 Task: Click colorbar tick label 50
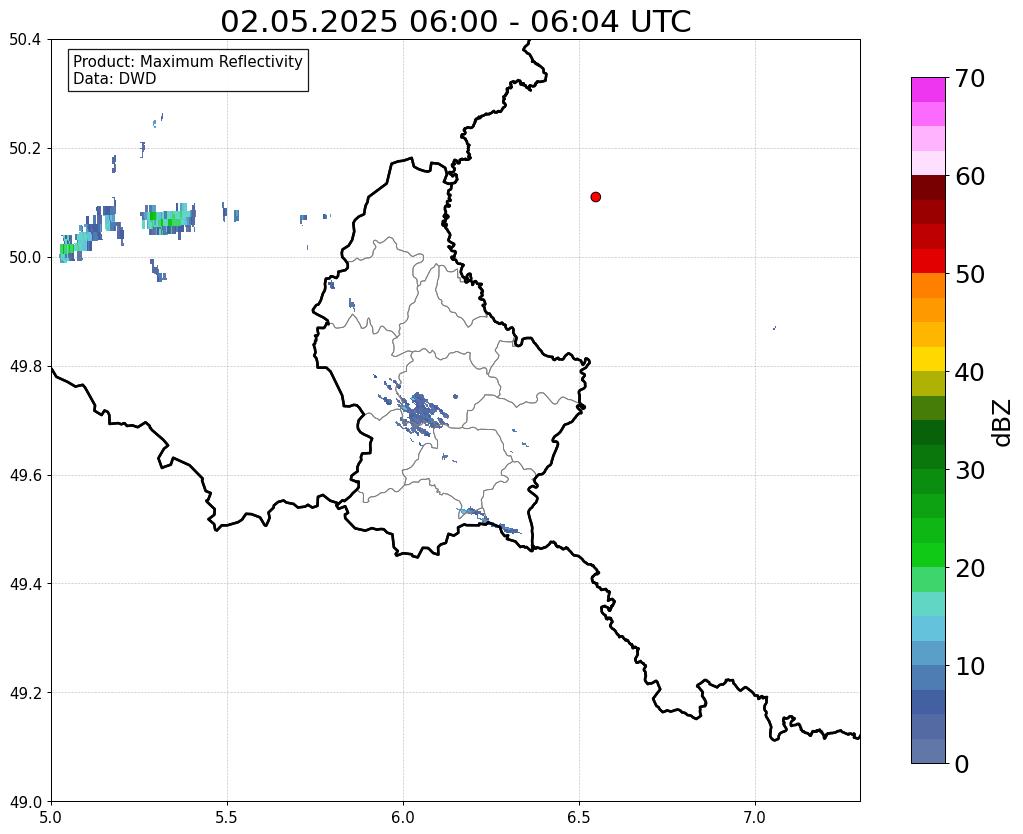click(970, 274)
